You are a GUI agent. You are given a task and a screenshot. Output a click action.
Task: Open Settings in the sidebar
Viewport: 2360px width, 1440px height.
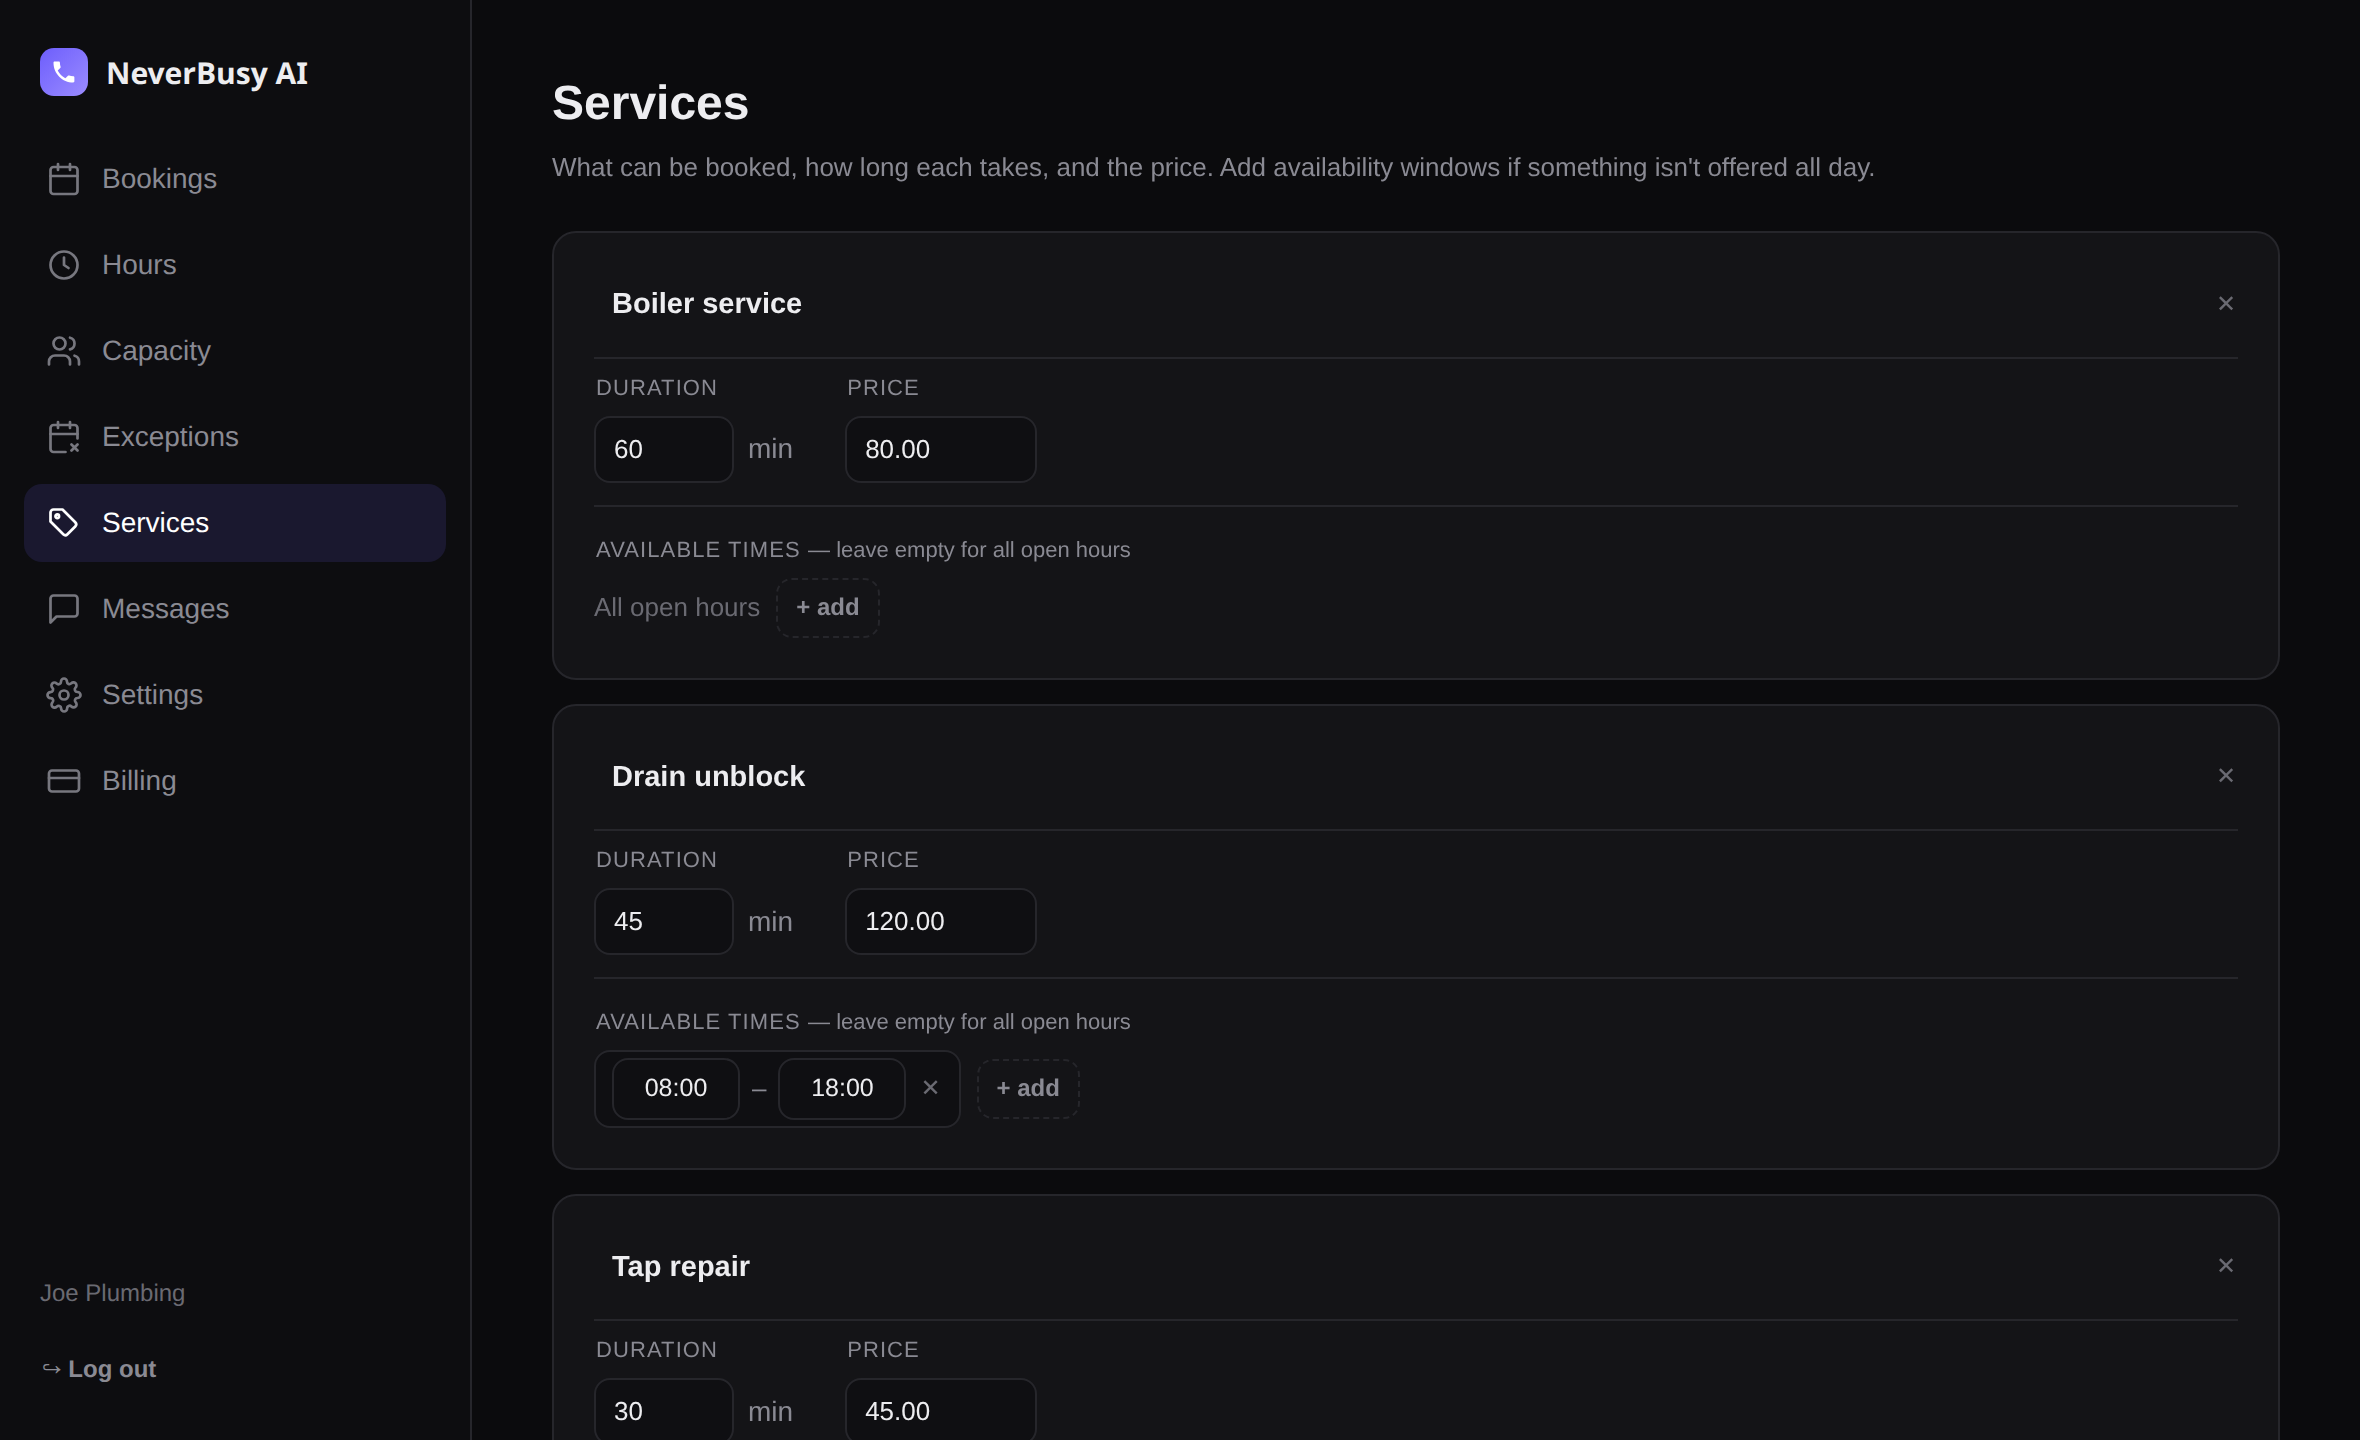click(235, 695)
